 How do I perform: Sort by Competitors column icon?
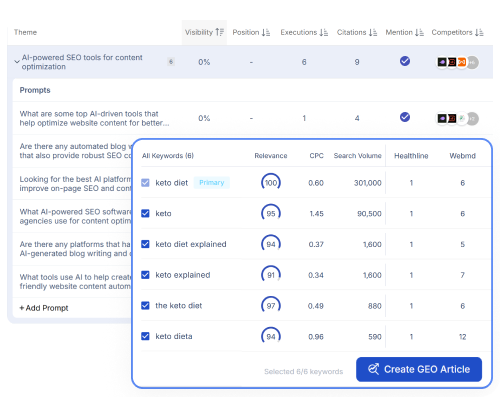tap(479, 32)
